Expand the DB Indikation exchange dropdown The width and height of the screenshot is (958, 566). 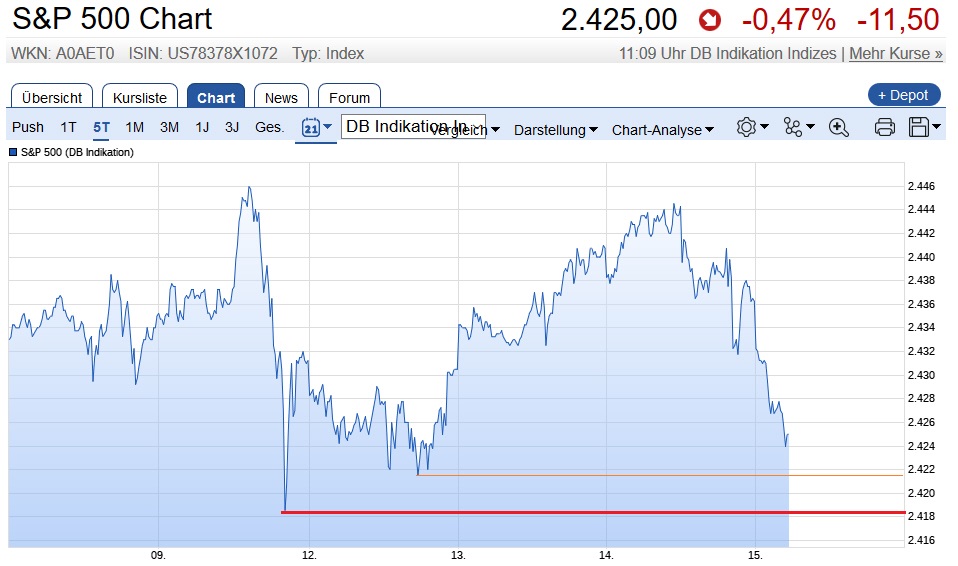tap(413, 127)
